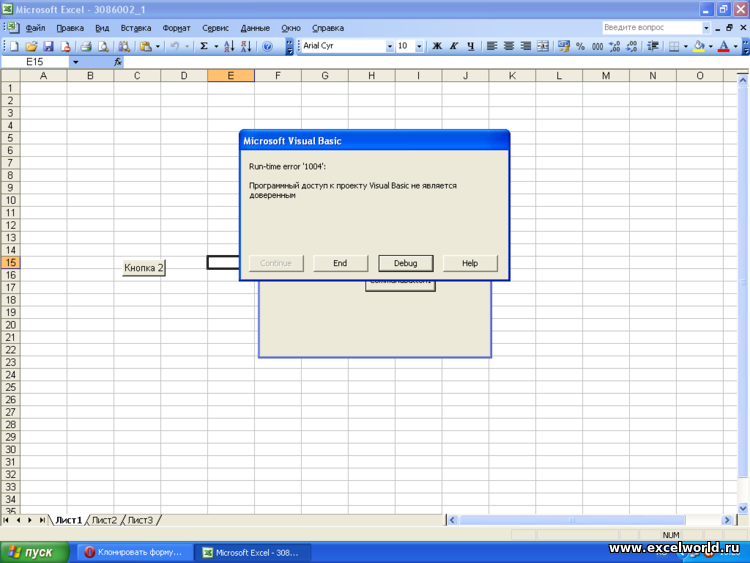This screenshot has height=563, width=750.
Task: Click Debug in the error dialog
Action: pyautogui.click(x=406, y=263)
